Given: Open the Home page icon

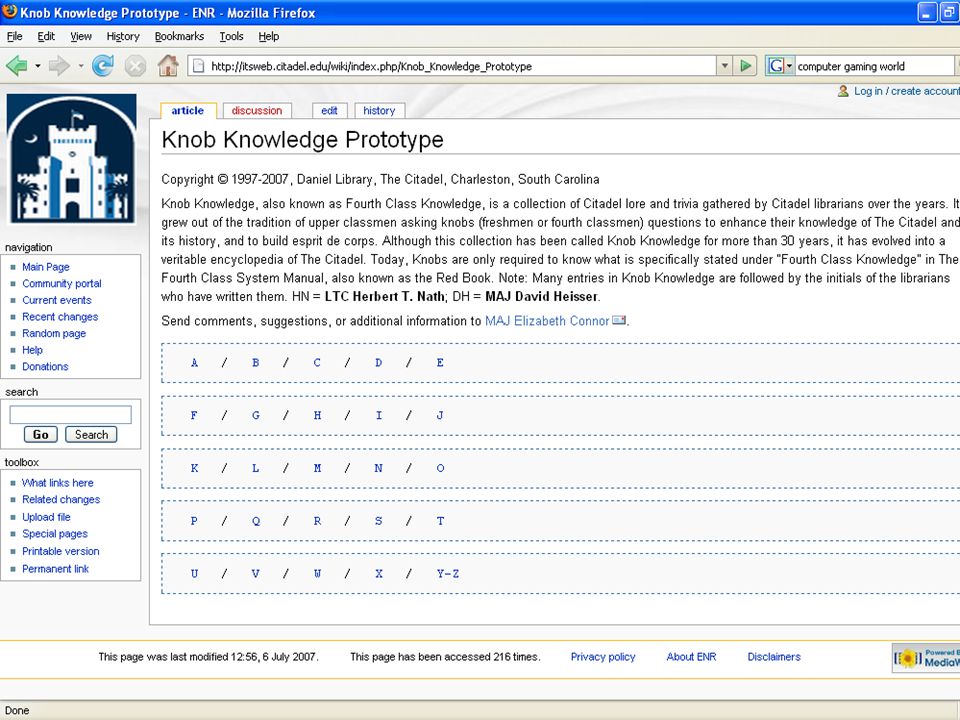Looking at the screenshot, I should point(168,66).
